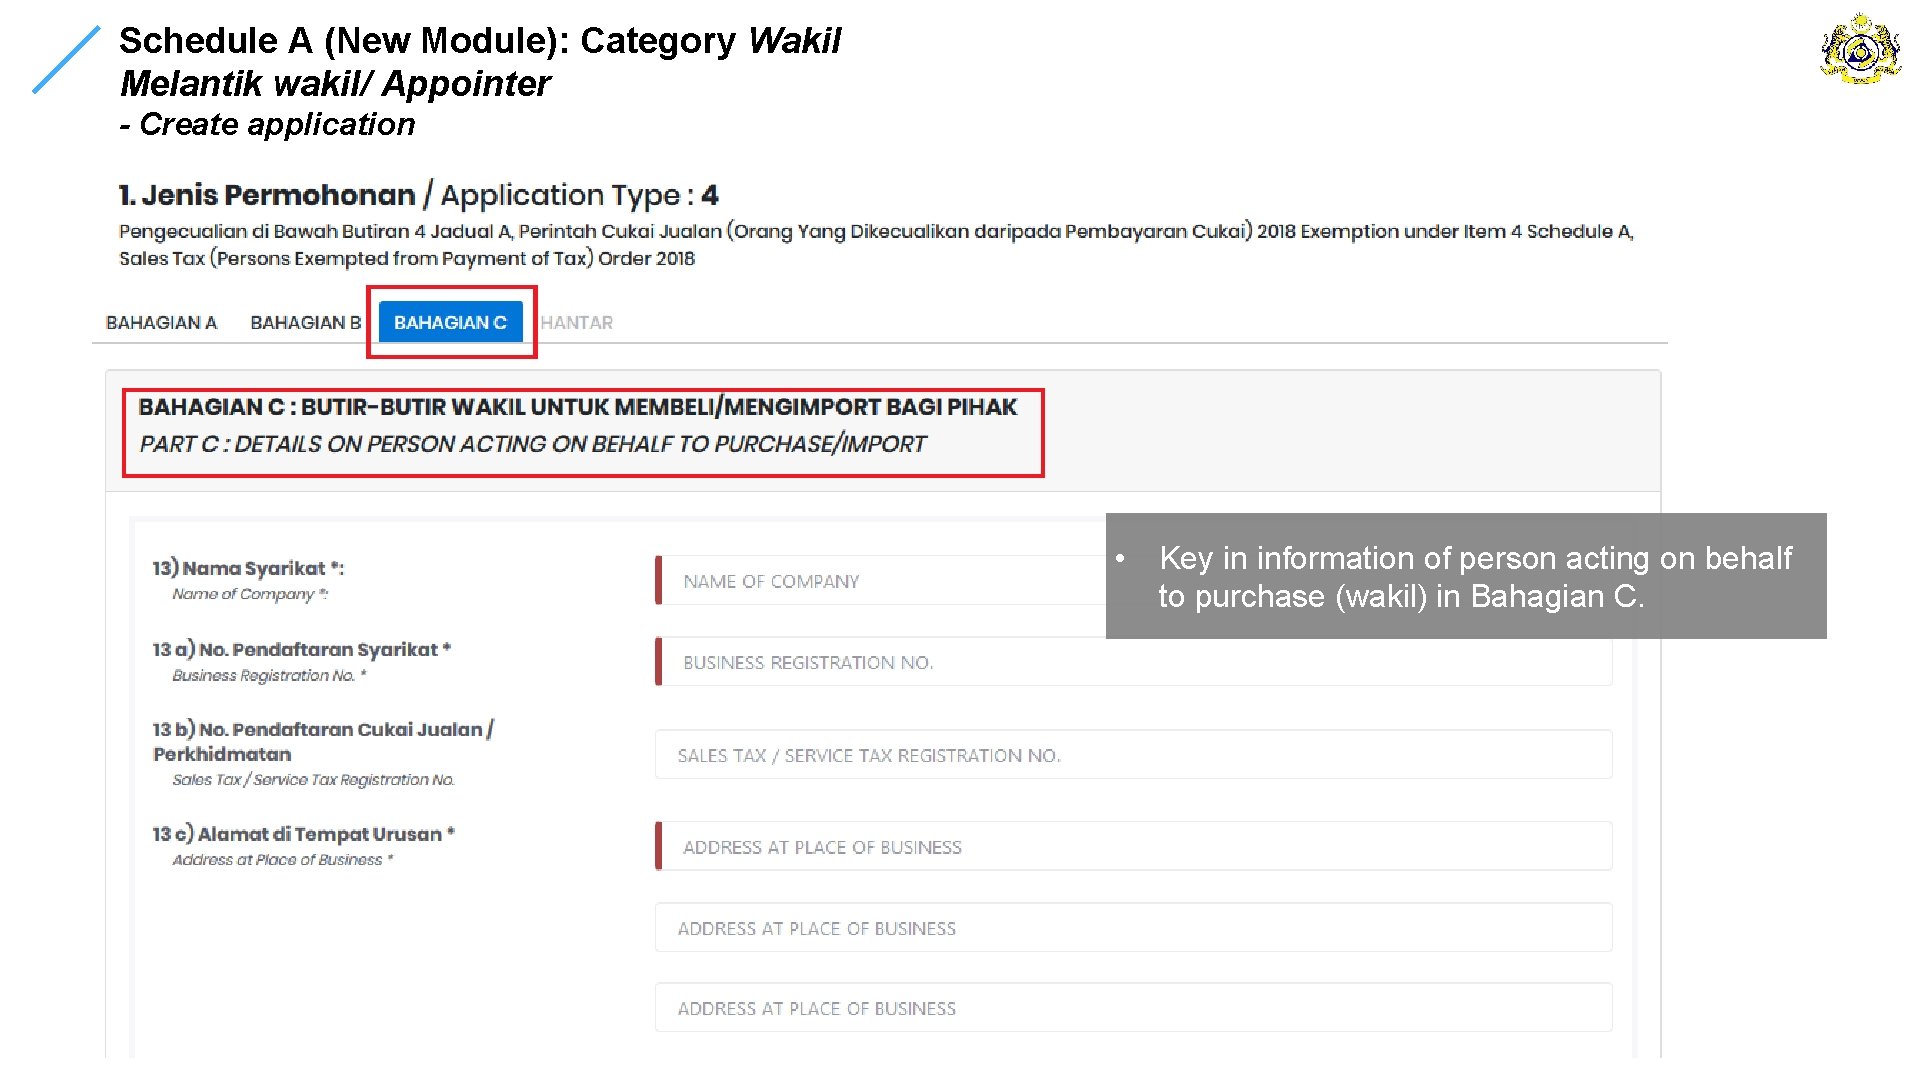Select the BAHAGIAN C tab
Image resolution: width=1920 pixels, height=1080 pixels.
[450, 323]
